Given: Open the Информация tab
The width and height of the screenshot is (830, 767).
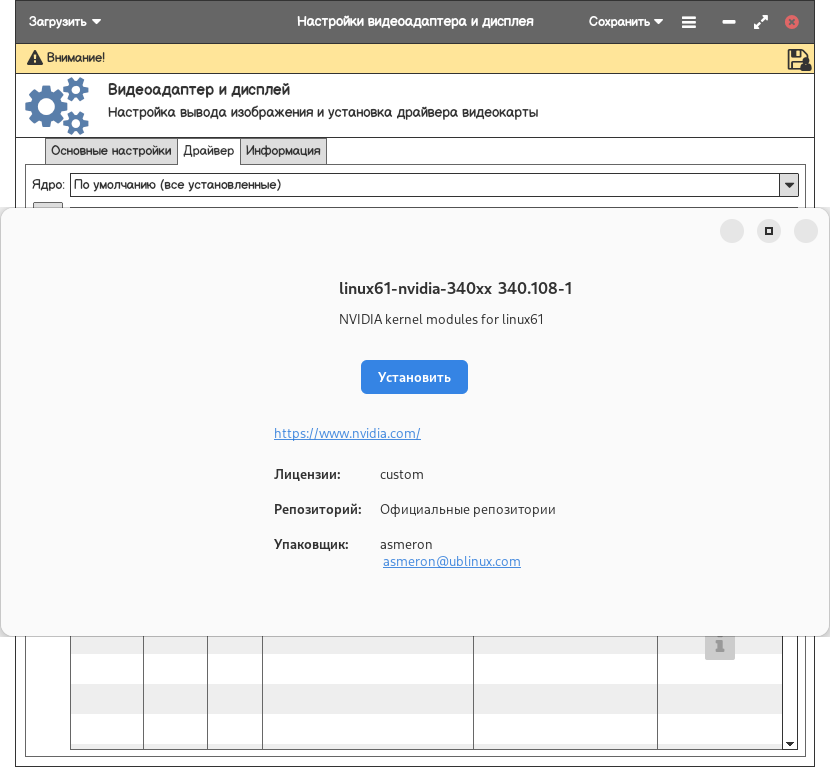Looking at the screenshot, I should click(283, 151).
